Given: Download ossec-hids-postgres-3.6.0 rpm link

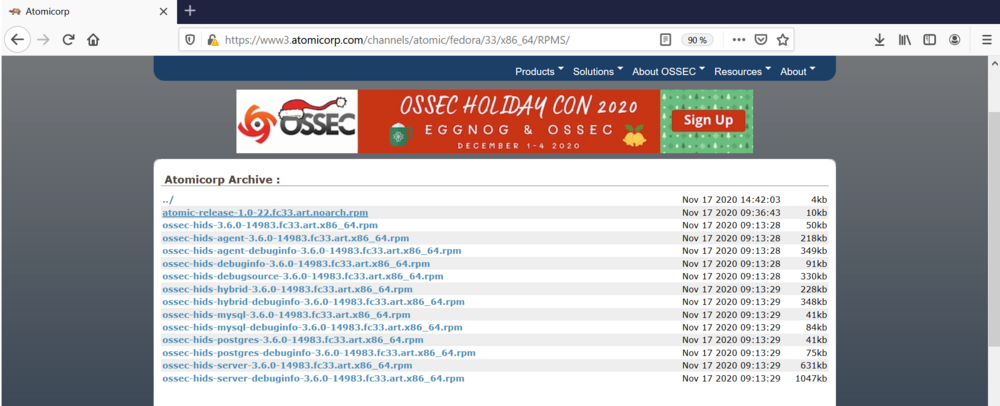Looking at the screenshot, I should pyautogui.click(x=293, y=340).
